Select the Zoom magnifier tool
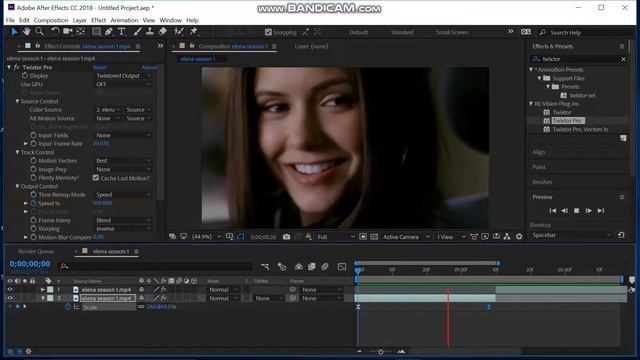This screenshot has width=640, height=360. pyautogui.click(x=39, y=31)
